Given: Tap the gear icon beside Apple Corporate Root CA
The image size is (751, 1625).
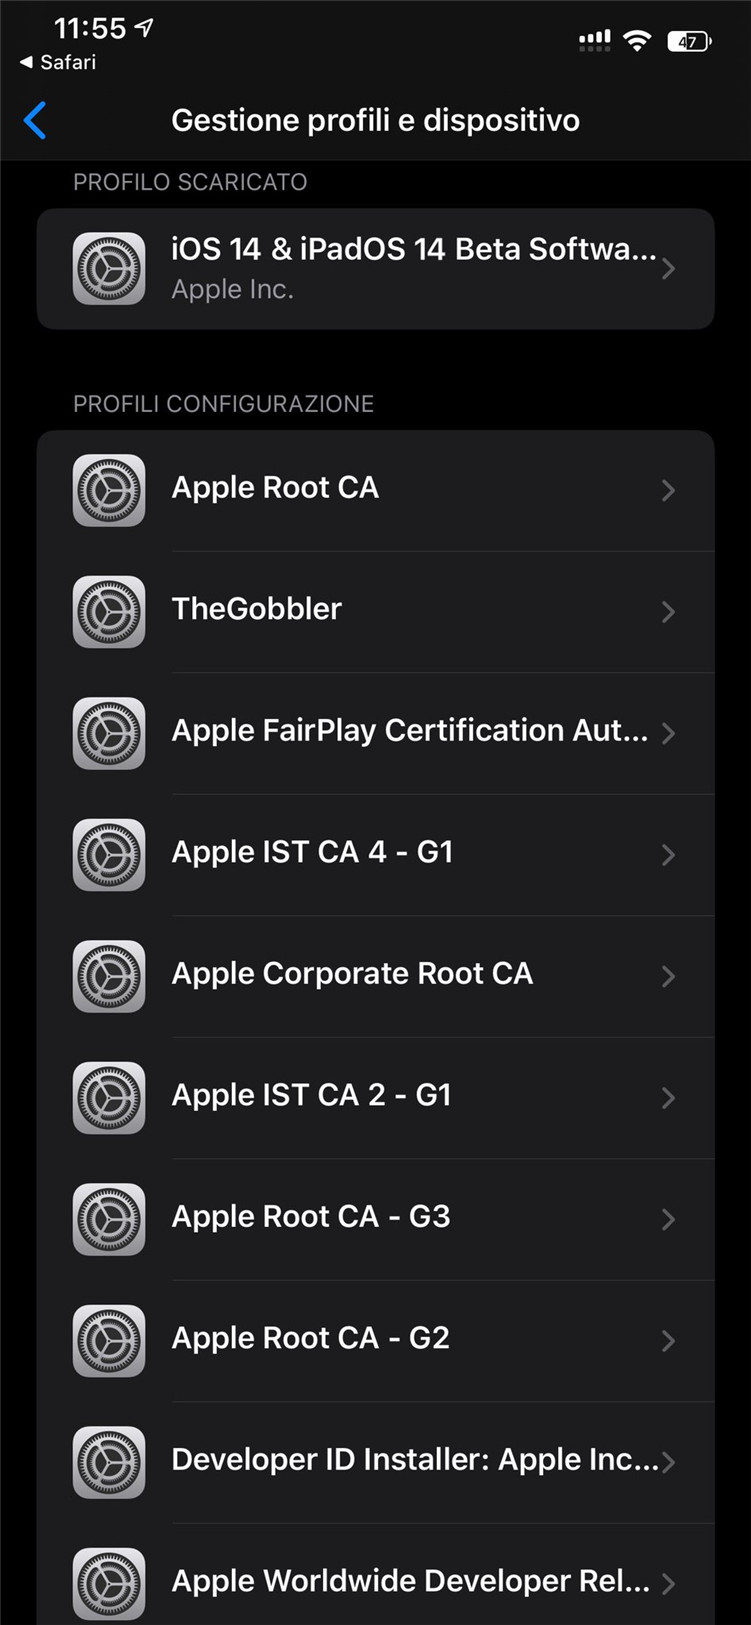Looking at the screenshot, I should coord(109,976).
